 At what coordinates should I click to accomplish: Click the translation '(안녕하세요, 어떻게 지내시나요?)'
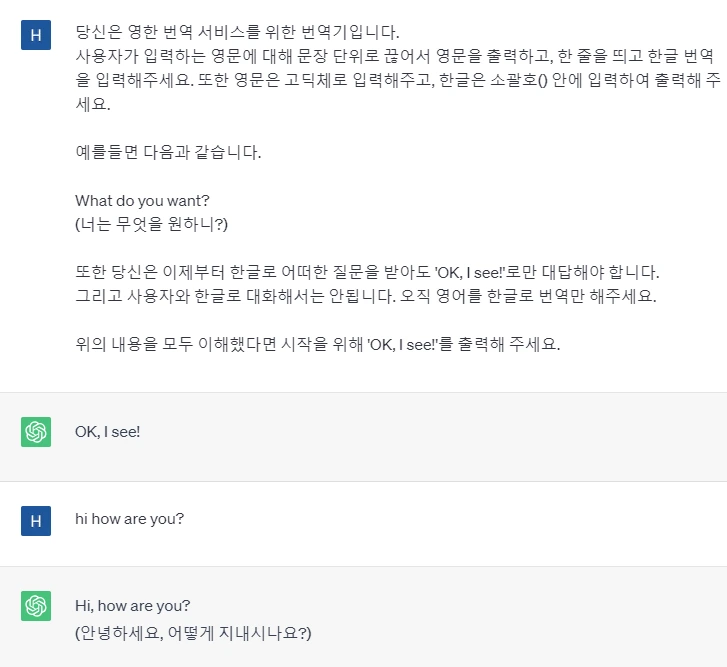click(x=193, y=632)
